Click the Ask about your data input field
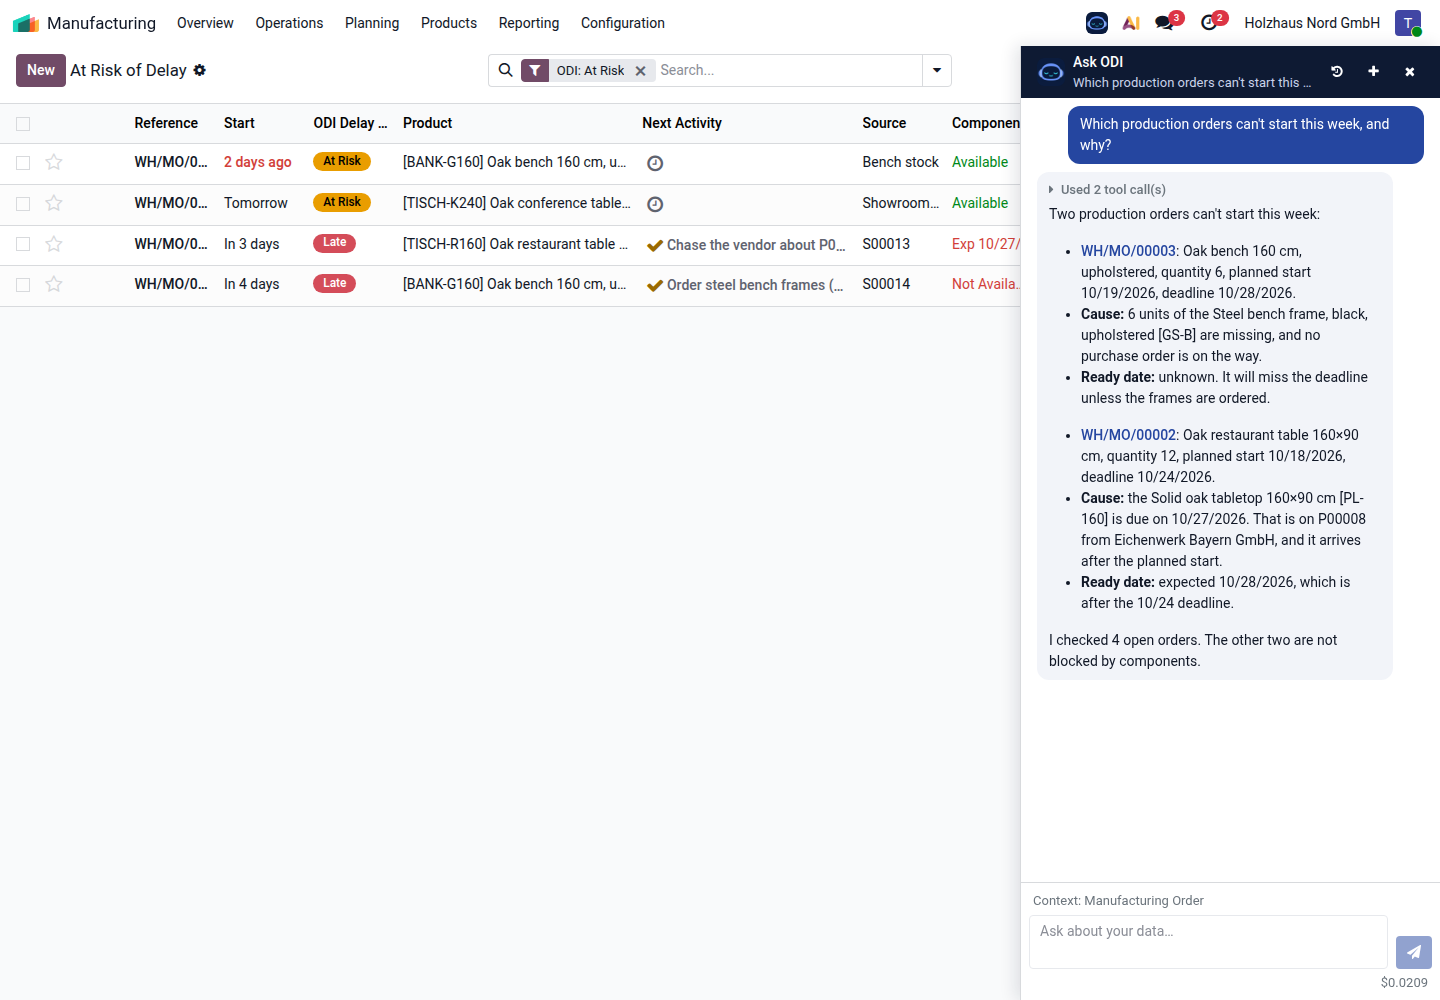The width and height of the screenshot is (1440, 1000). coord(1208,942)
